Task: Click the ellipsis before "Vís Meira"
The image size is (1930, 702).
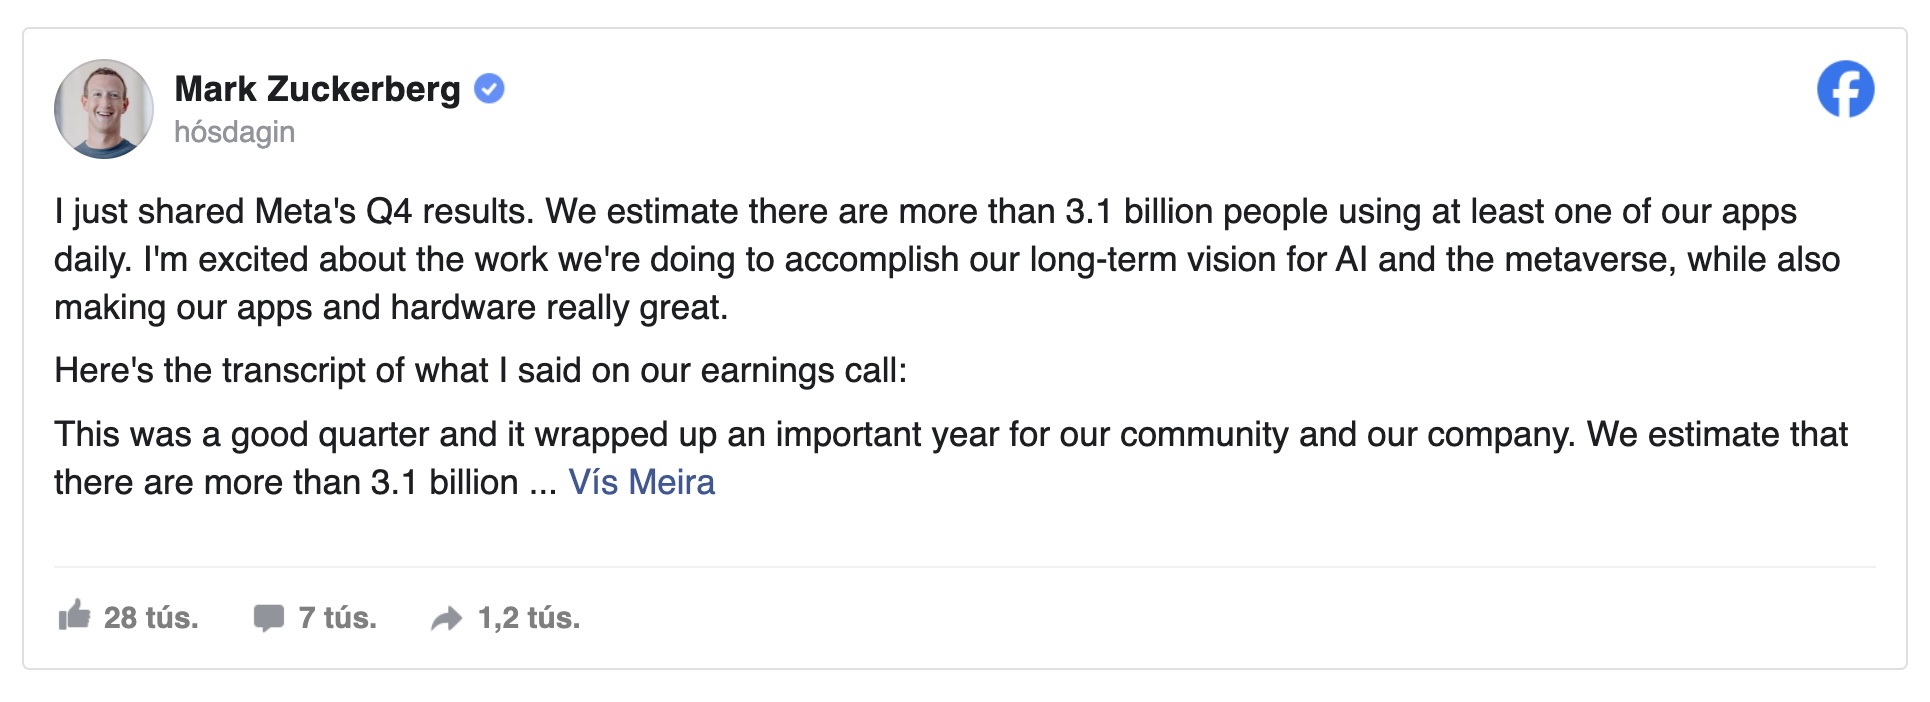Action: pos(542,486)
